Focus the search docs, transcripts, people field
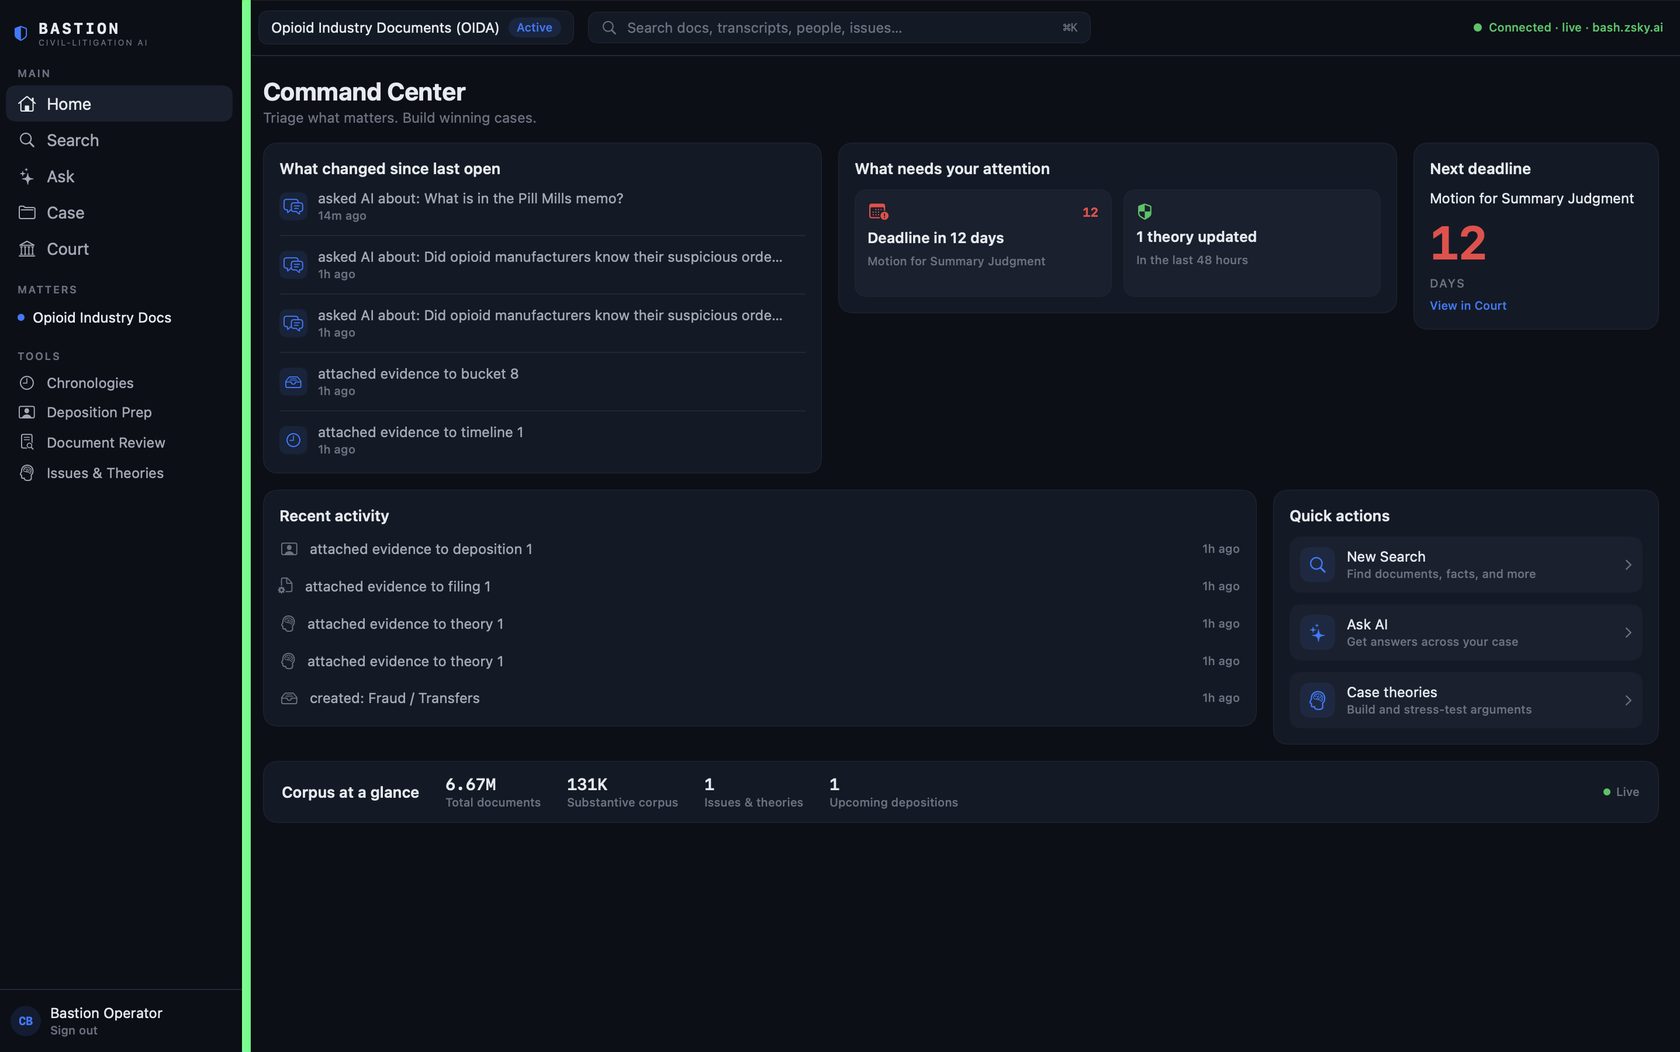1680x1052 pixels. (839, 28)
